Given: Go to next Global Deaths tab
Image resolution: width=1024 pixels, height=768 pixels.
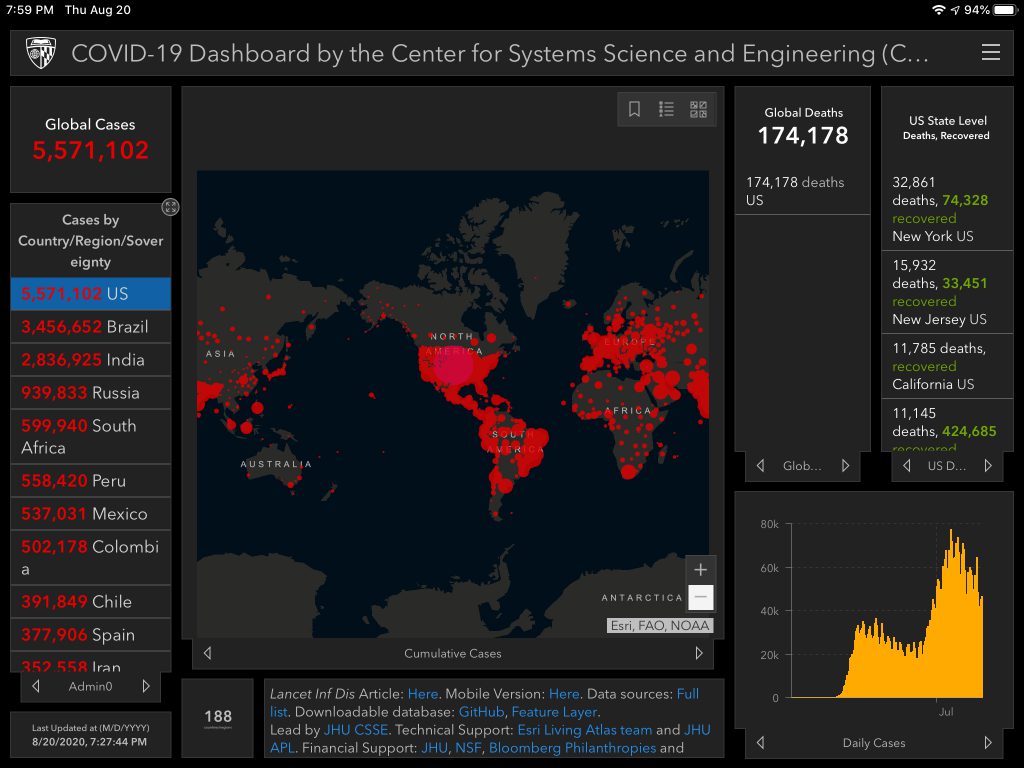Looking at the screenshot, I should point(846,466).
